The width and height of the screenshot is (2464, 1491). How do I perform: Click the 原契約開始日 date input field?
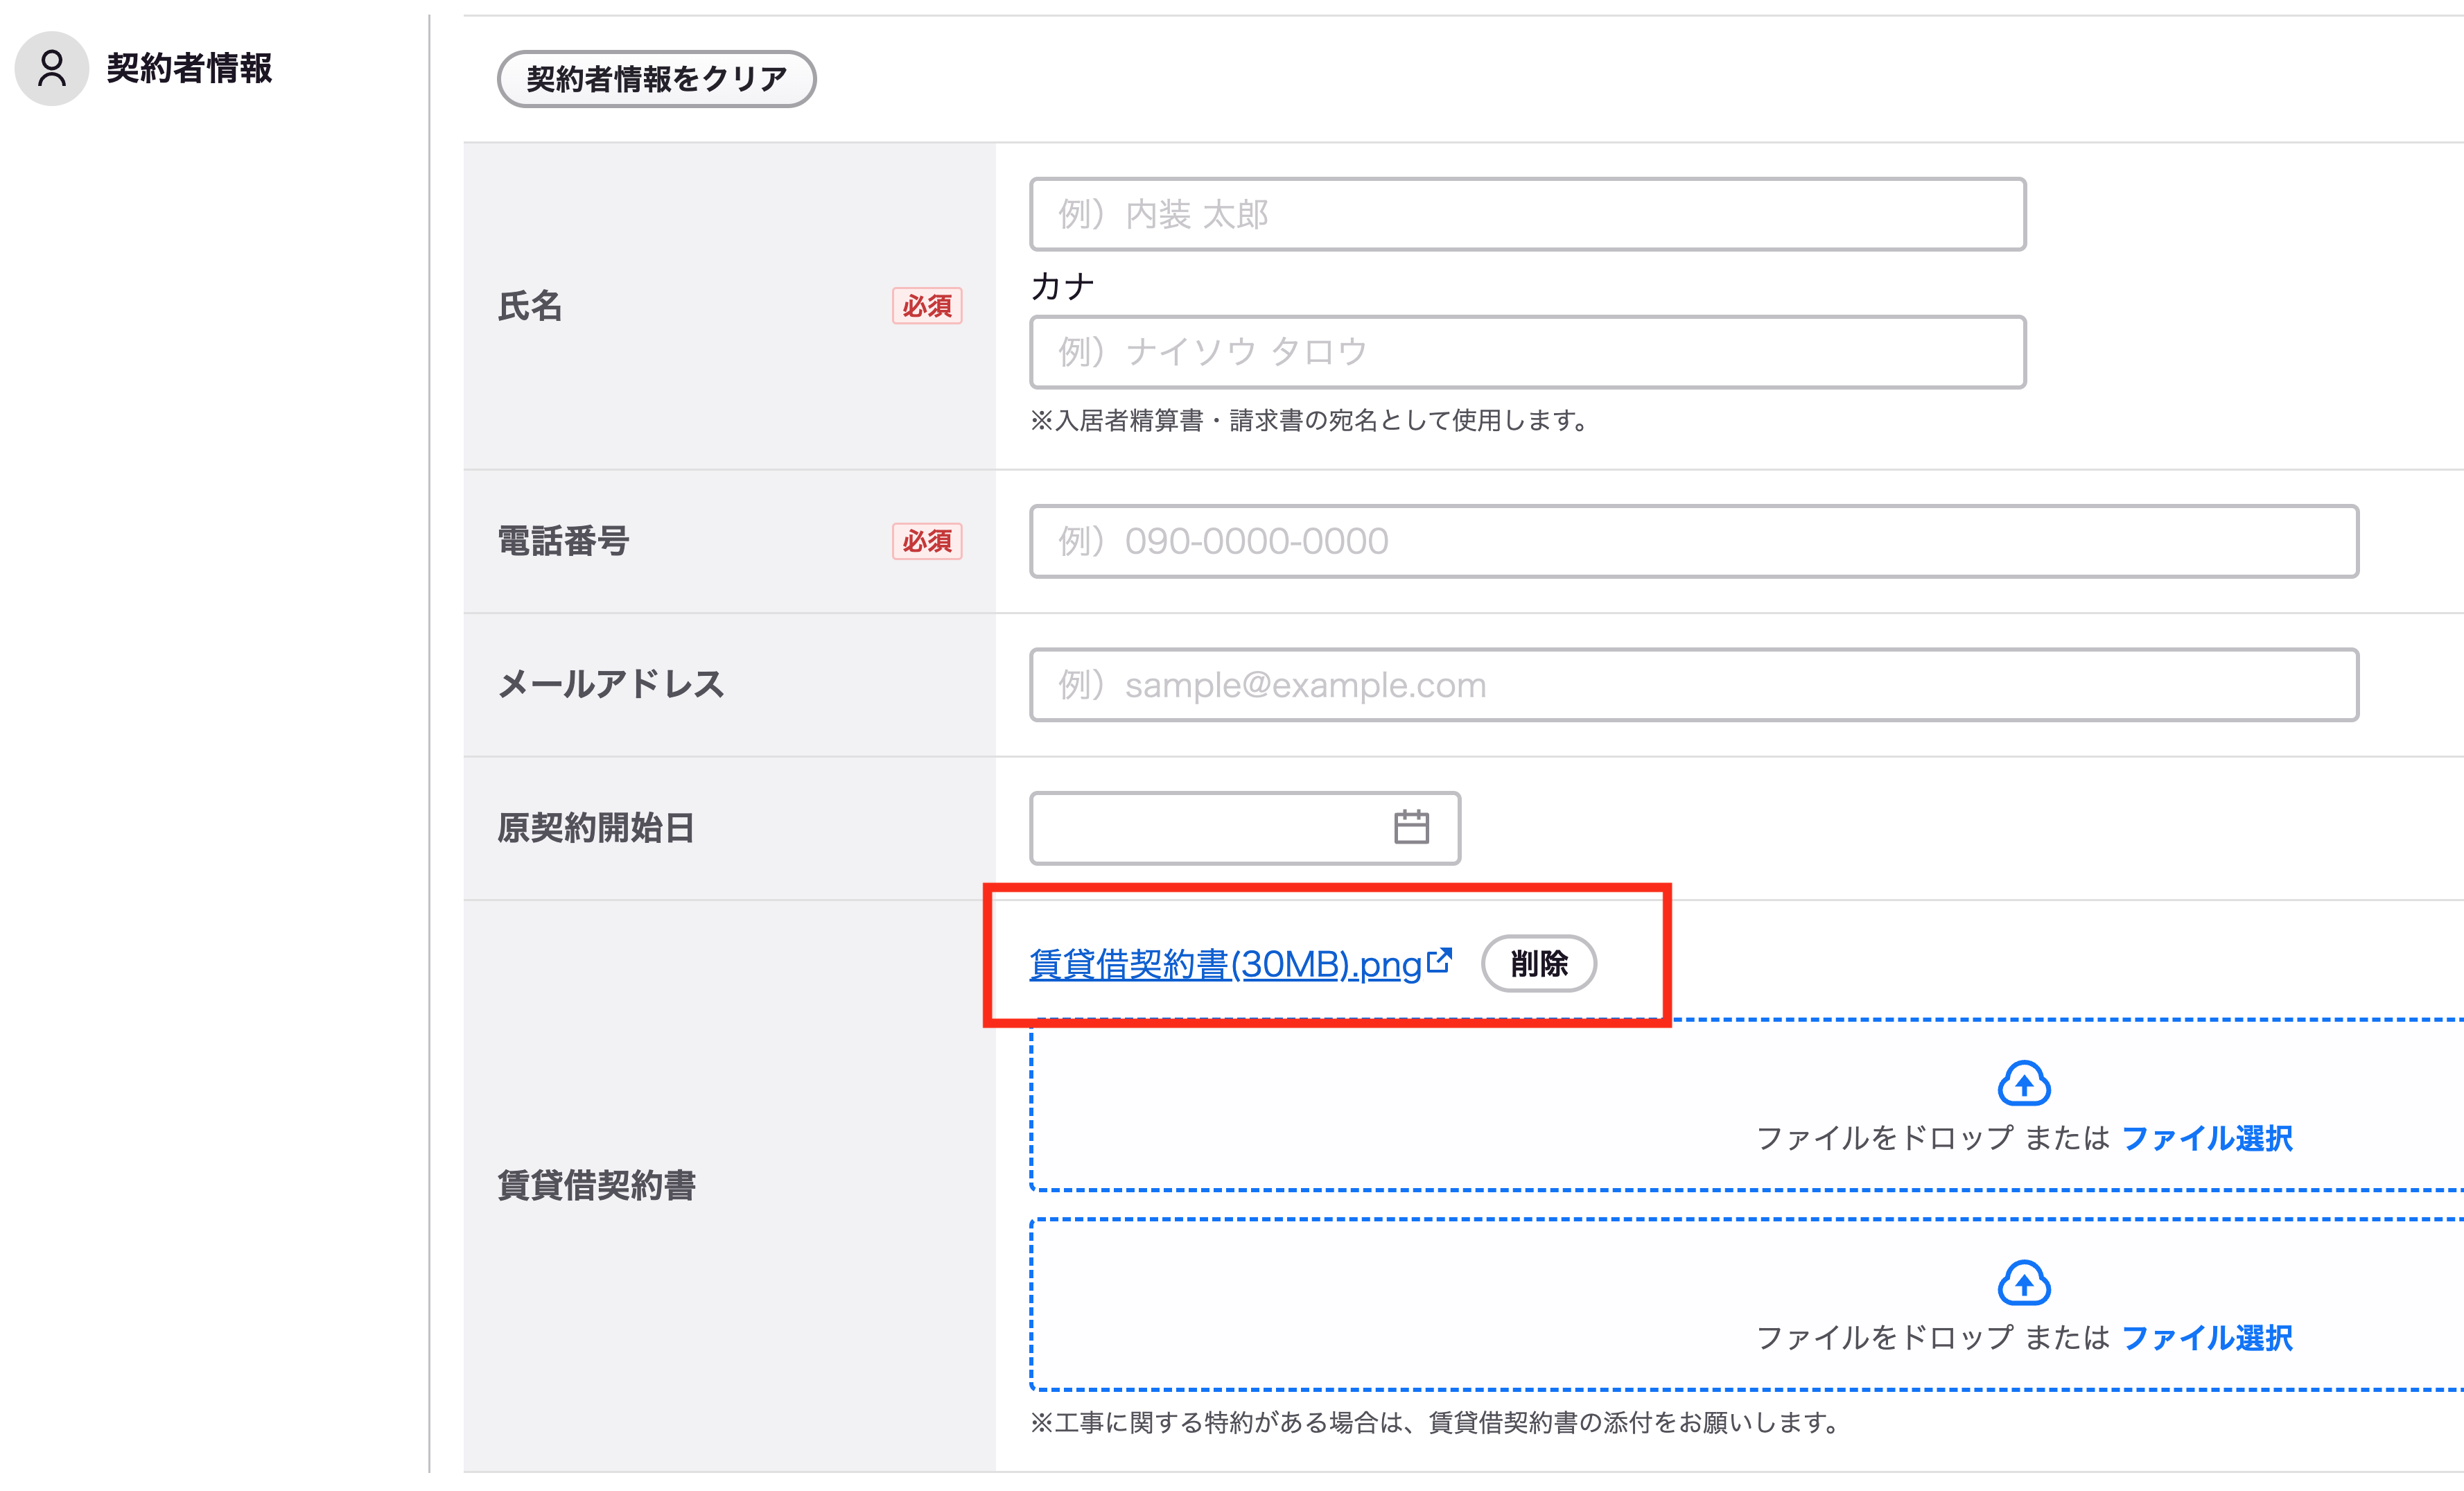click(1244, 828)
